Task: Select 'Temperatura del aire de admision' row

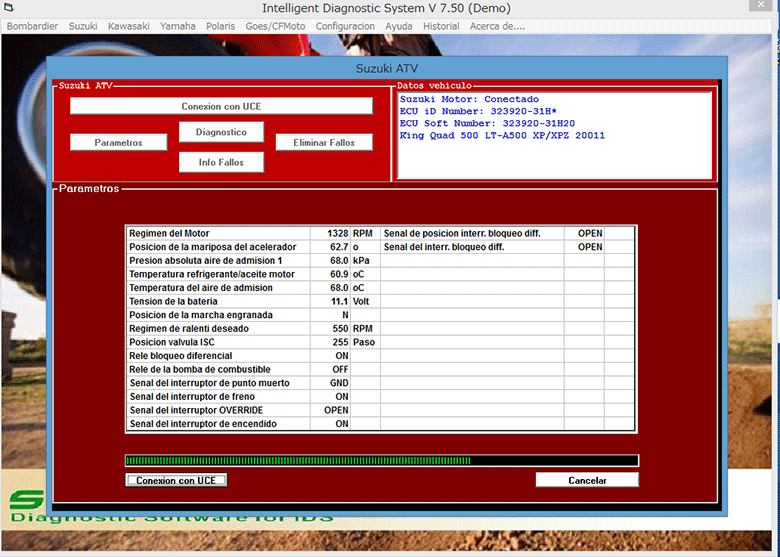Action: click(219, 287)
